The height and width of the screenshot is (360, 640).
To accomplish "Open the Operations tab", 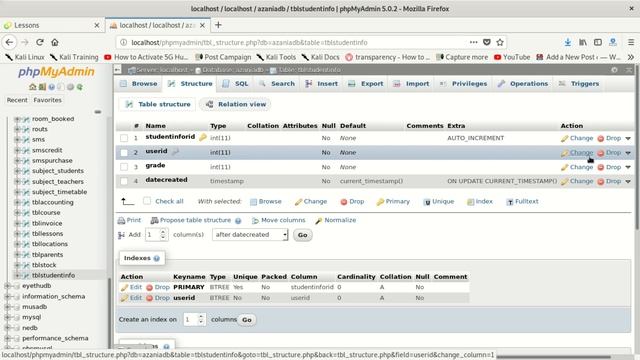I will [523, 84].
